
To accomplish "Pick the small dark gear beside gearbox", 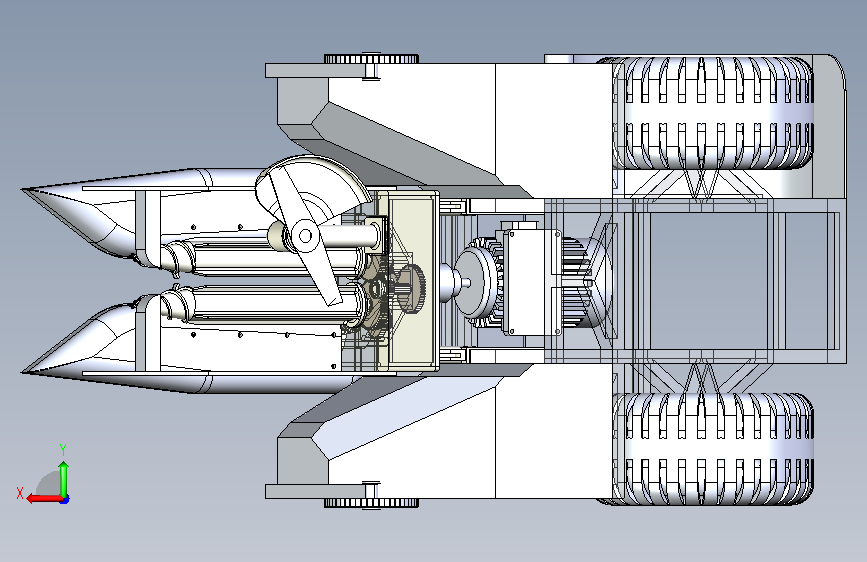I will [411, 288].
